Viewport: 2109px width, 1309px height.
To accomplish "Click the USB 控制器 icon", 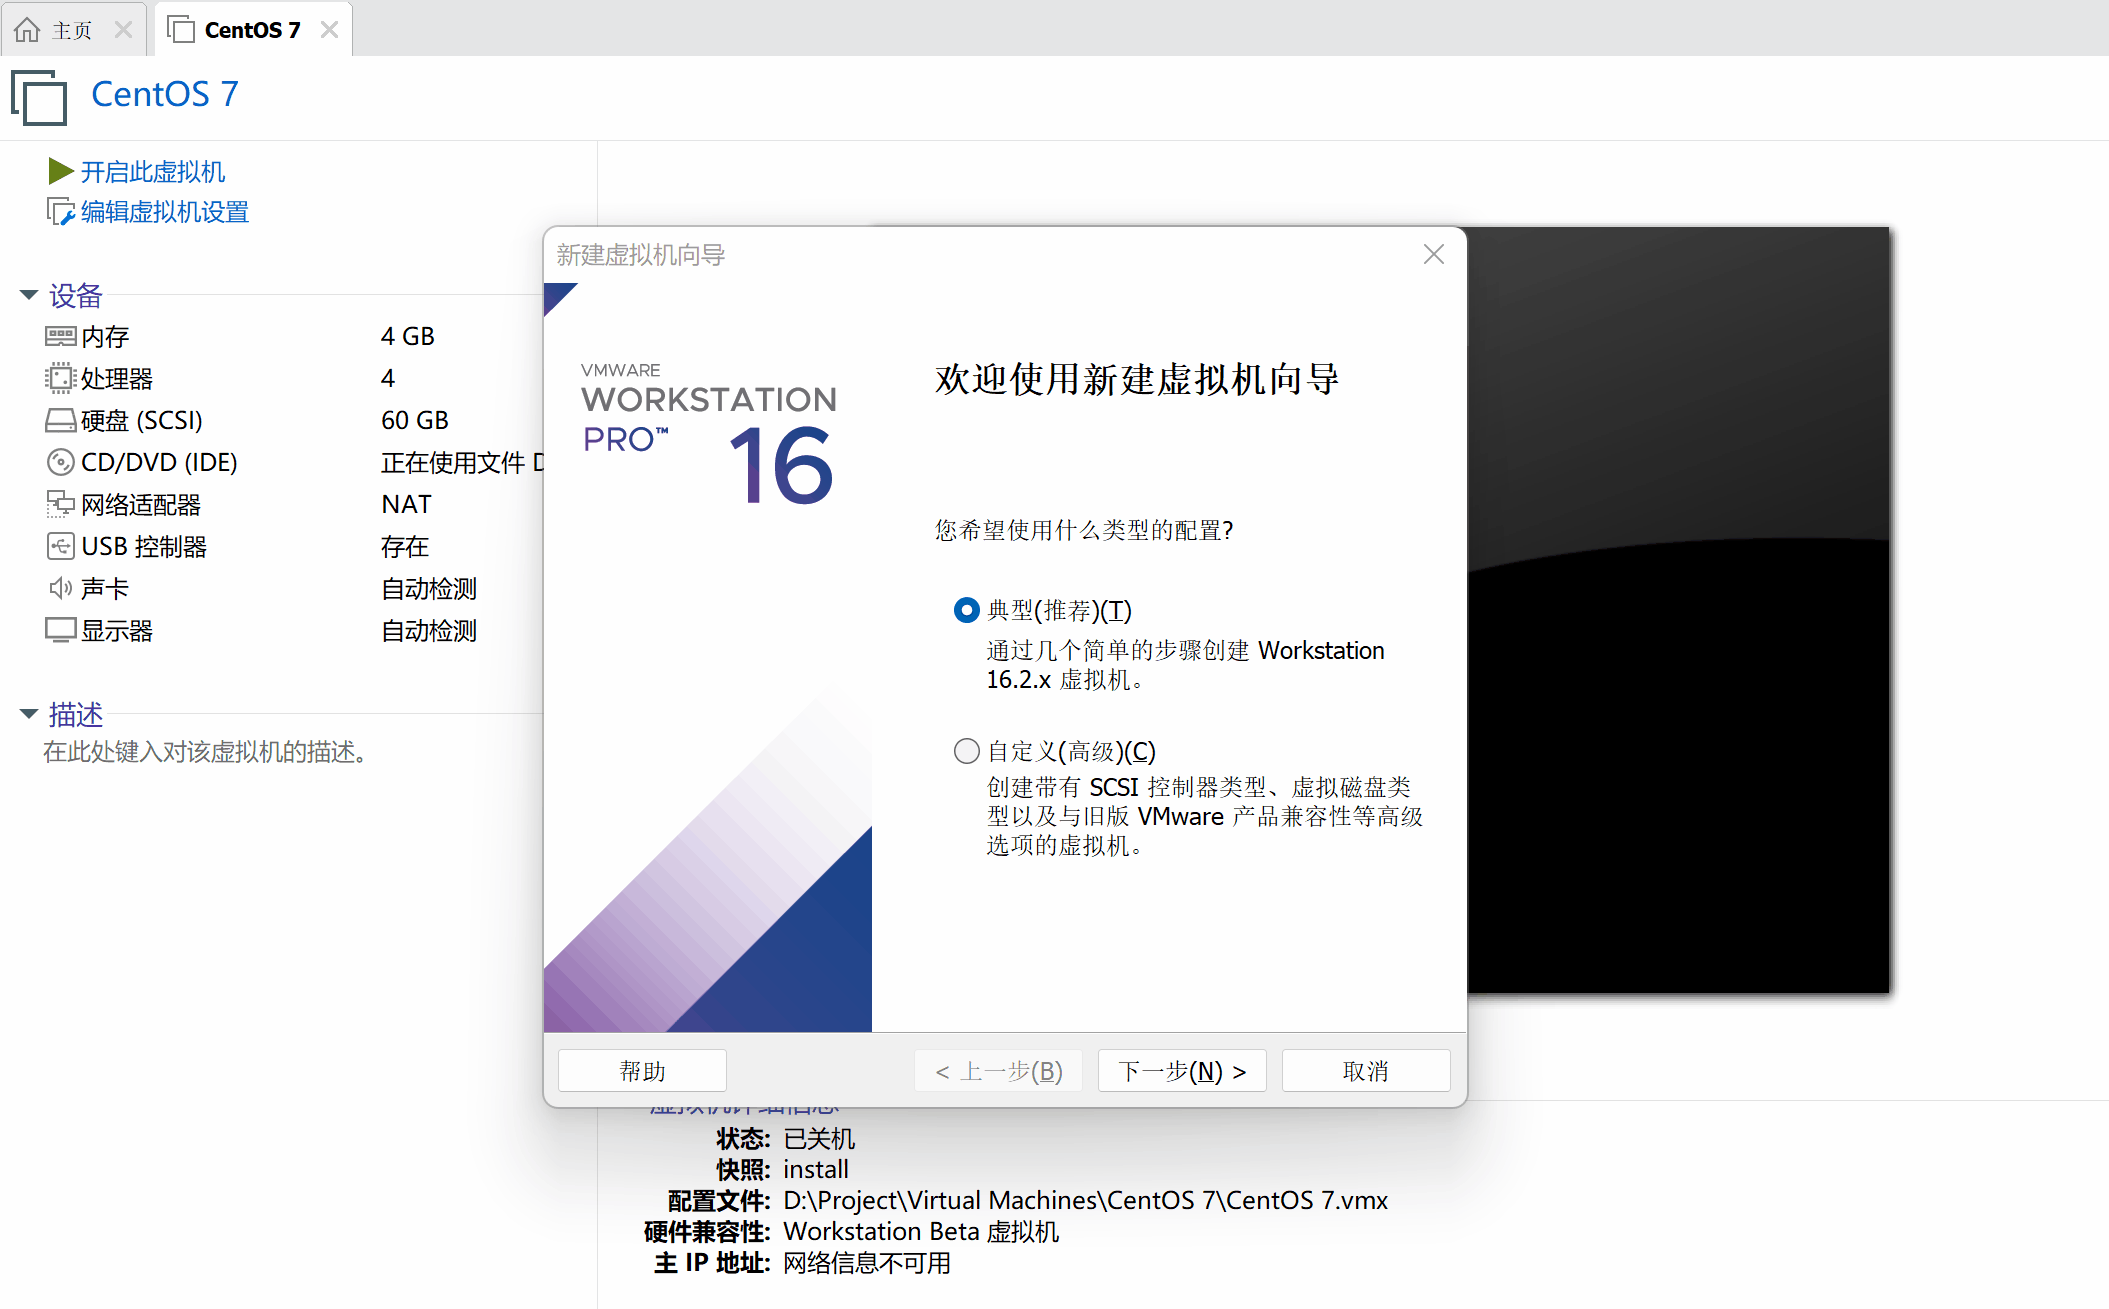I will pyautogui.click(x=60, y=546).
